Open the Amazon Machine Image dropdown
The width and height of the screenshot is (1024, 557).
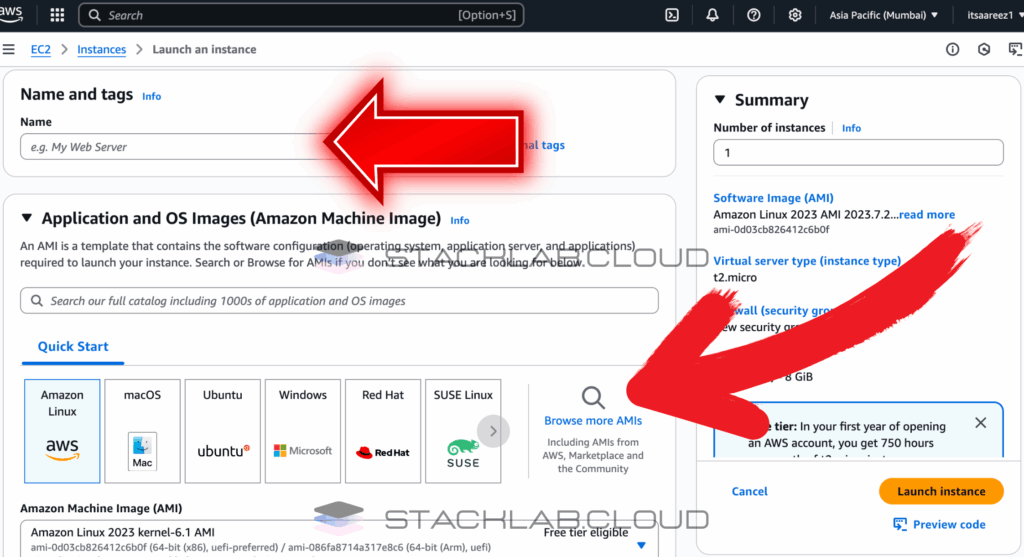pyautogui.click(x=339, y=539)
